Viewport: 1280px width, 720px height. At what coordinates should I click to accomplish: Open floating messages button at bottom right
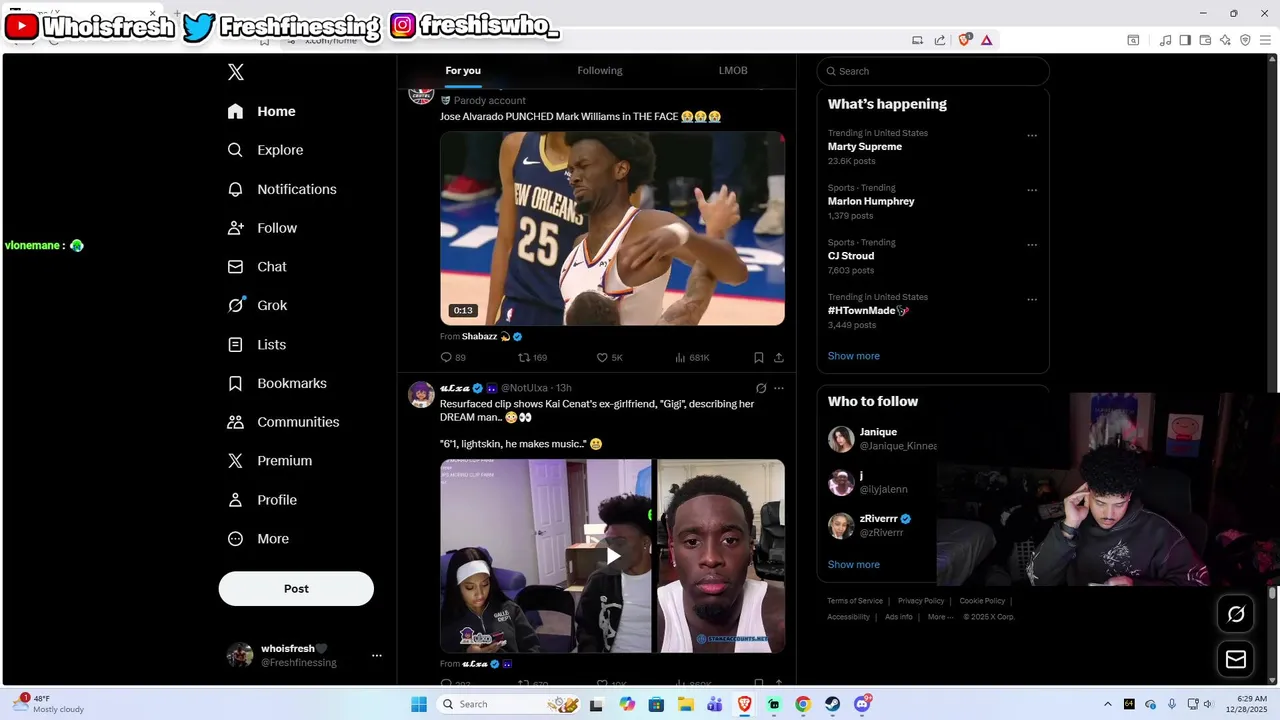(1236, 660)
